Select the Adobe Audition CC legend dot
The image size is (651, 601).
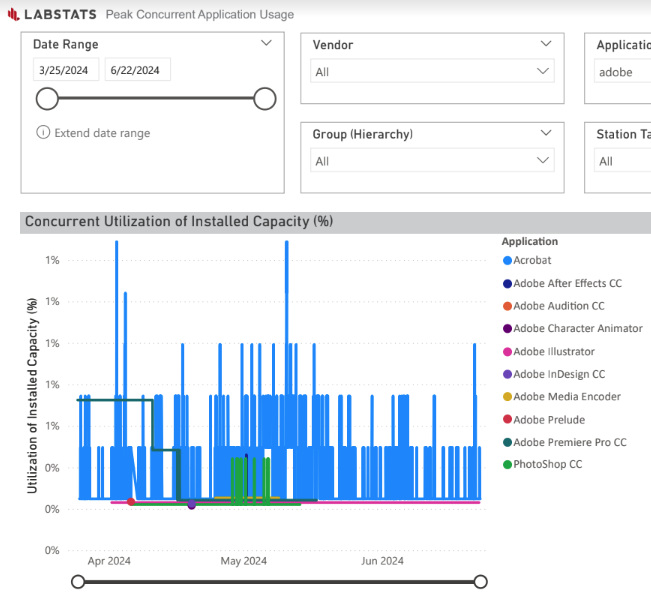(x=507, y=306)
